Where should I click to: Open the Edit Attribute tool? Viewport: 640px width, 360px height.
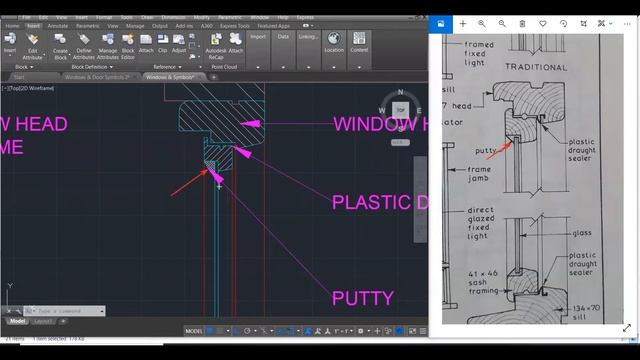(x=33, y=47)
